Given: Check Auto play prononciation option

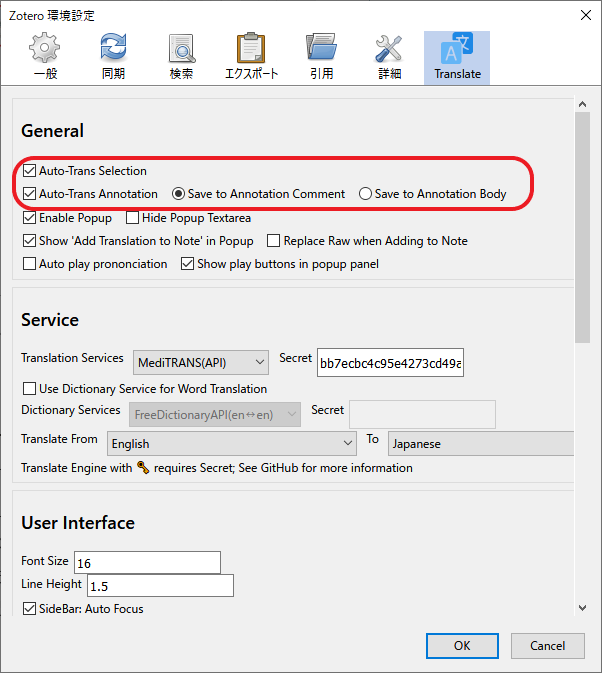Looking at the screenshot, I should [x=30, y=264].
